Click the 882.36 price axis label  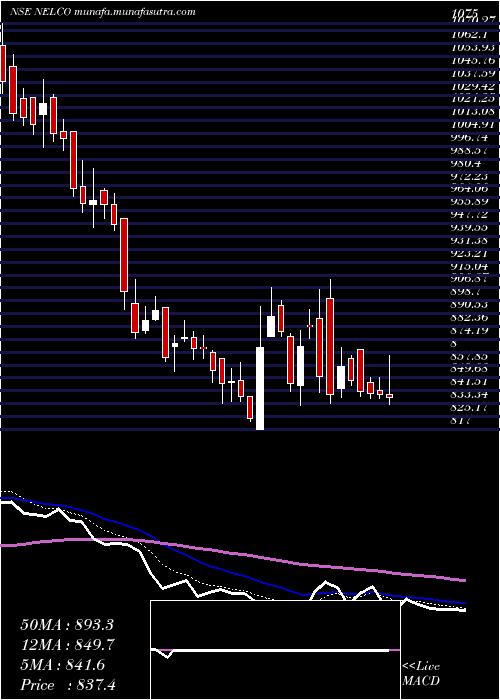point(470,318)
